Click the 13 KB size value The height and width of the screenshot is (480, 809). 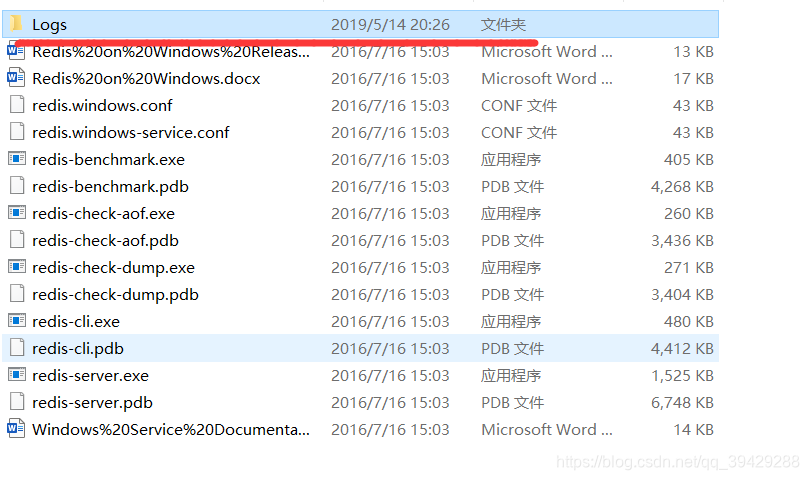pos(693,52)
